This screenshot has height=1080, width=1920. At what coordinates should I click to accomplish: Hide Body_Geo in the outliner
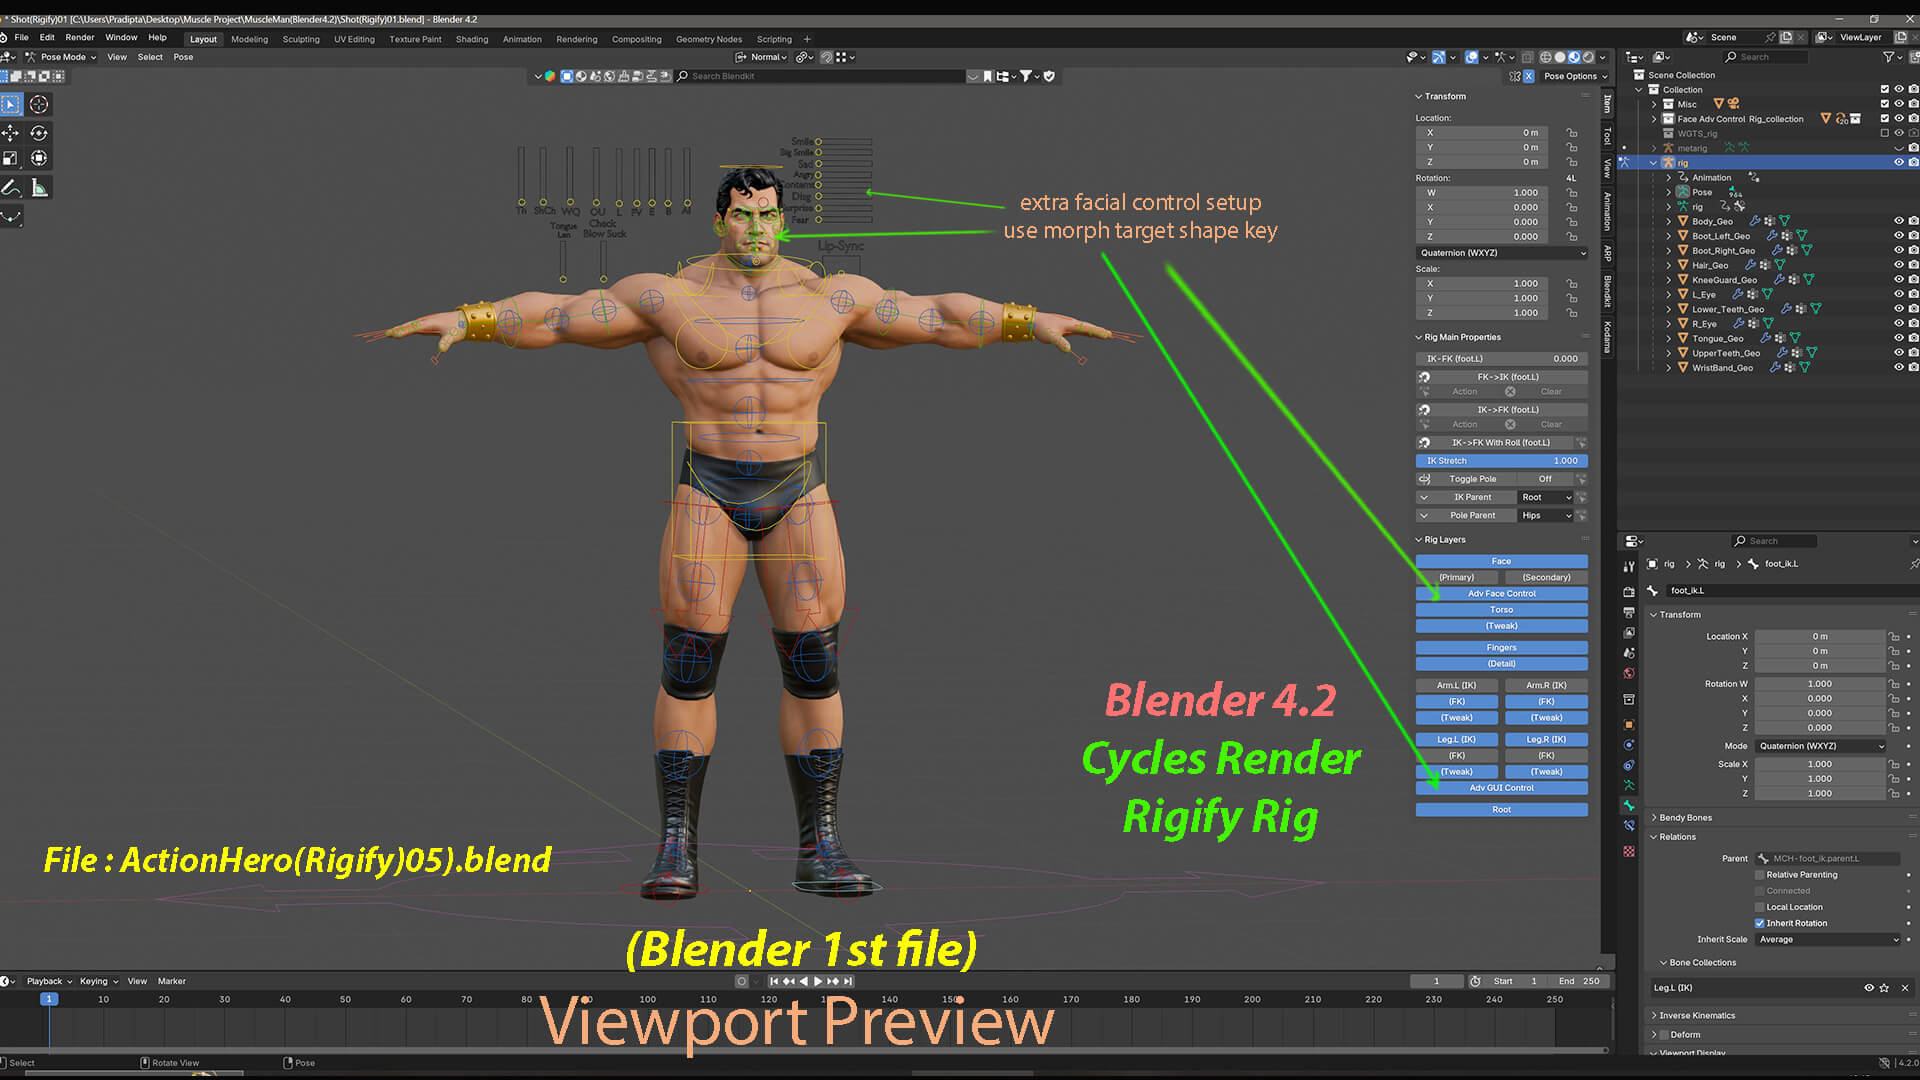click(1898, 221)
